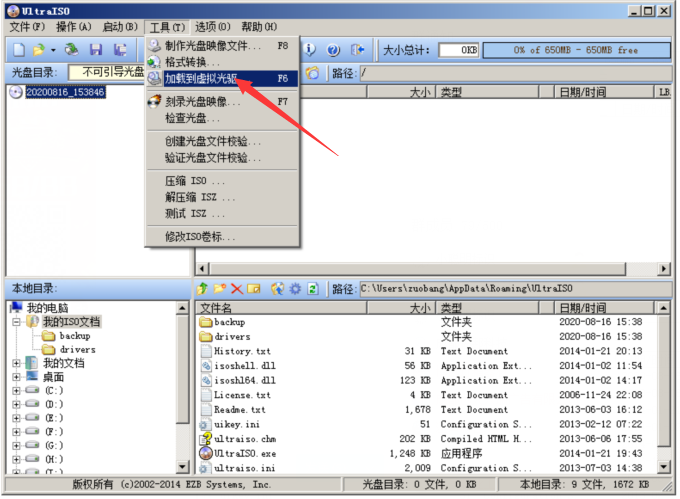Click the blue question mark help icon
This screenshot has width=680, height=499.
(x=333, y=50)
